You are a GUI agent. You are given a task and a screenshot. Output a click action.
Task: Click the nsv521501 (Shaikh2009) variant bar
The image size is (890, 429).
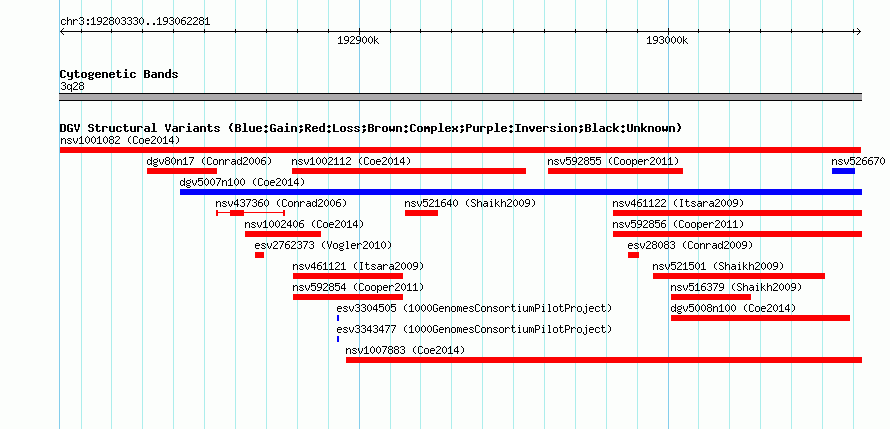(x=738, y=276)
